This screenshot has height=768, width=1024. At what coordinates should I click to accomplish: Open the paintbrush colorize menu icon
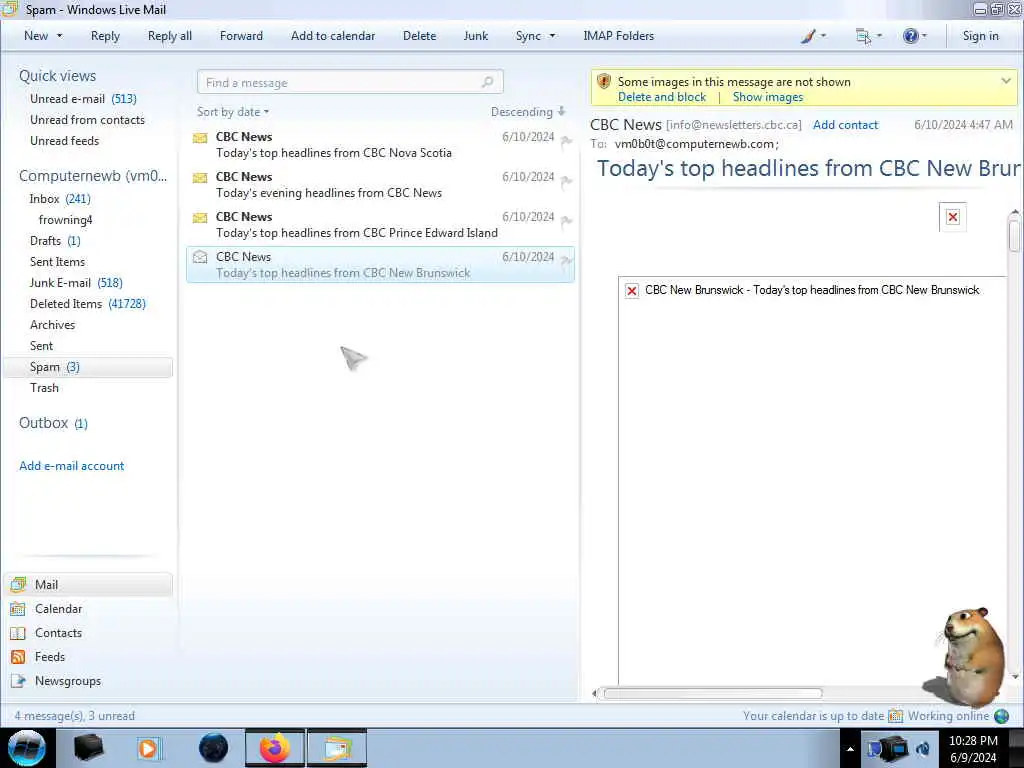pos(809,37)
